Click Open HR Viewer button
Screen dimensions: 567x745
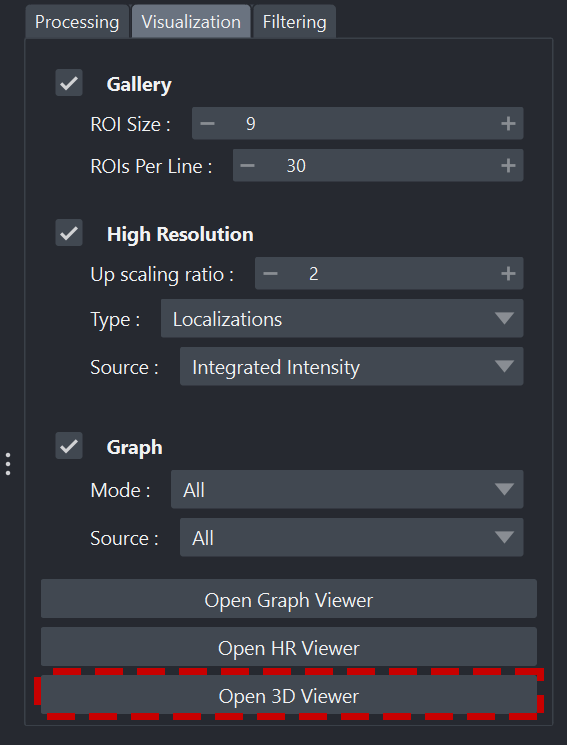(289, 647)
